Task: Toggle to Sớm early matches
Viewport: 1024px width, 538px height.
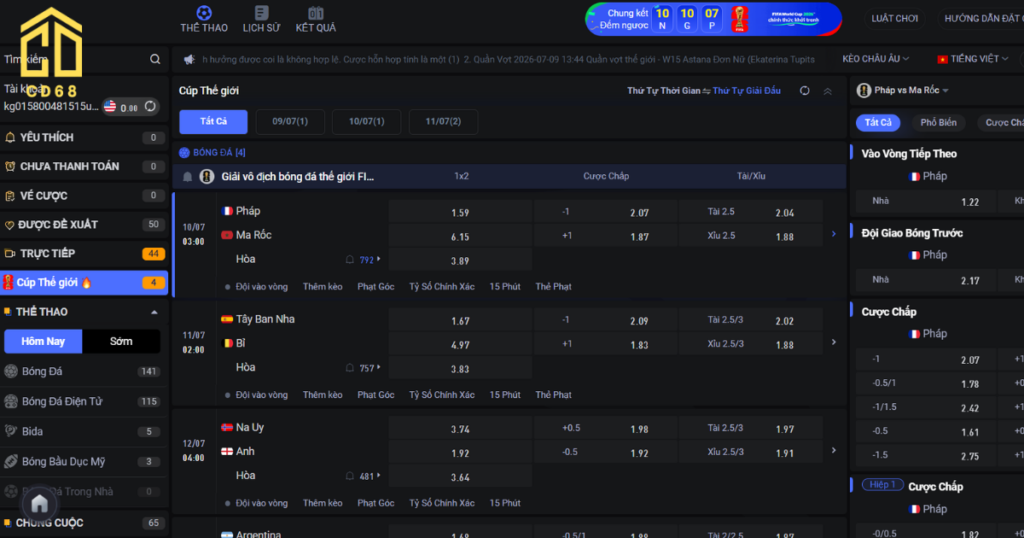Action: 121,341
